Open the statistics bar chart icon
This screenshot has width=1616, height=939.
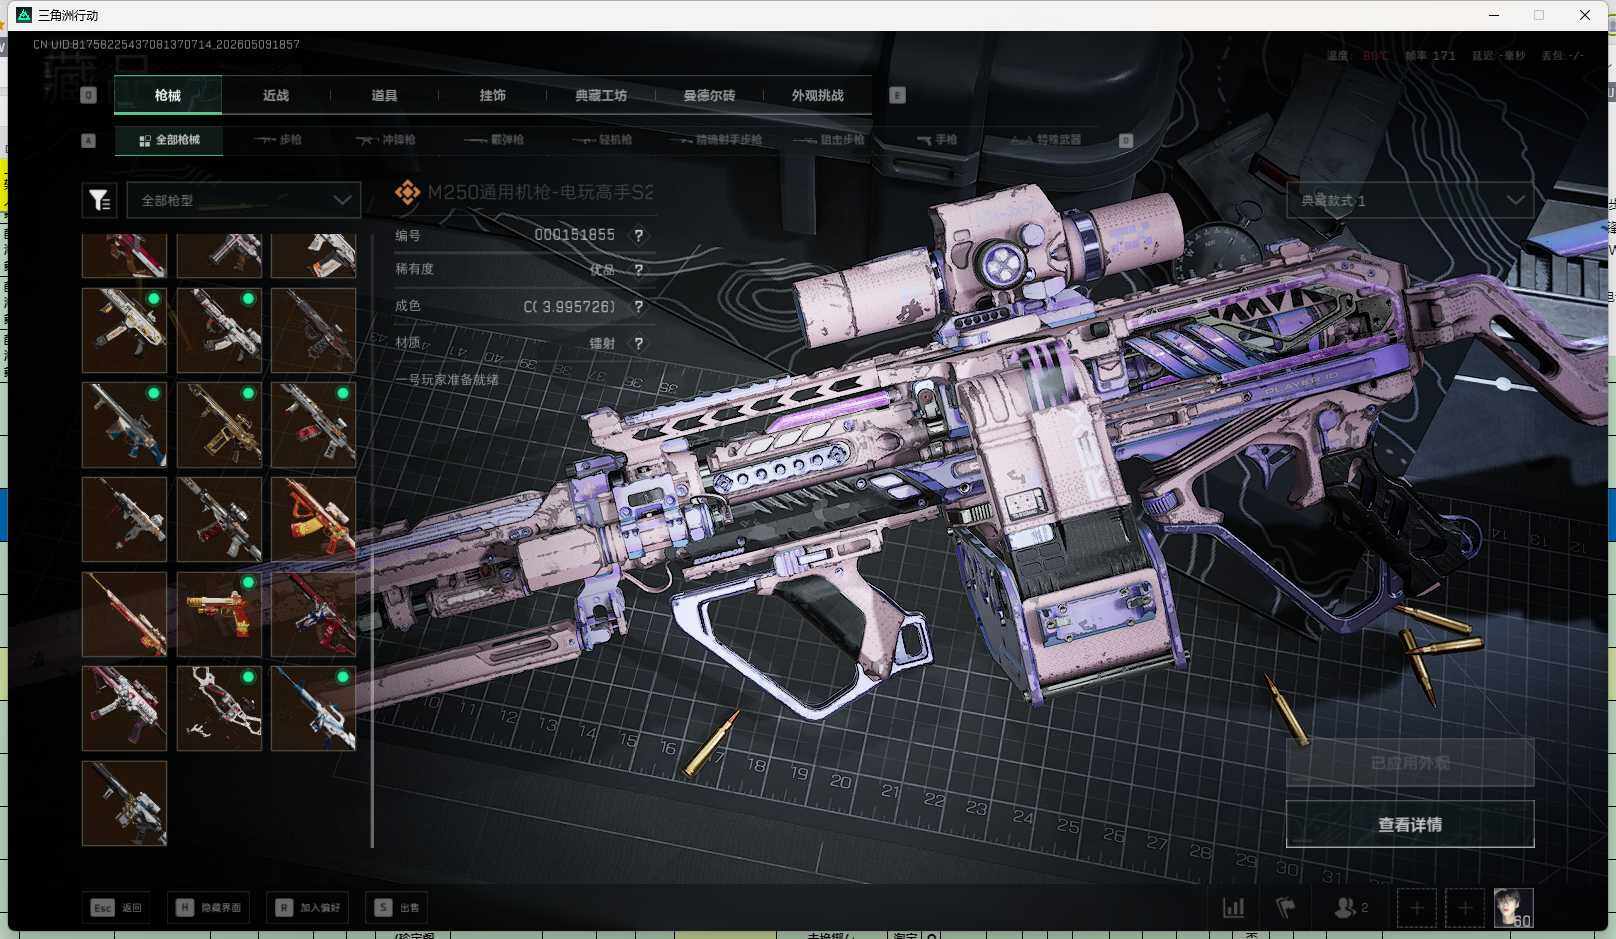click(1234, 907)
